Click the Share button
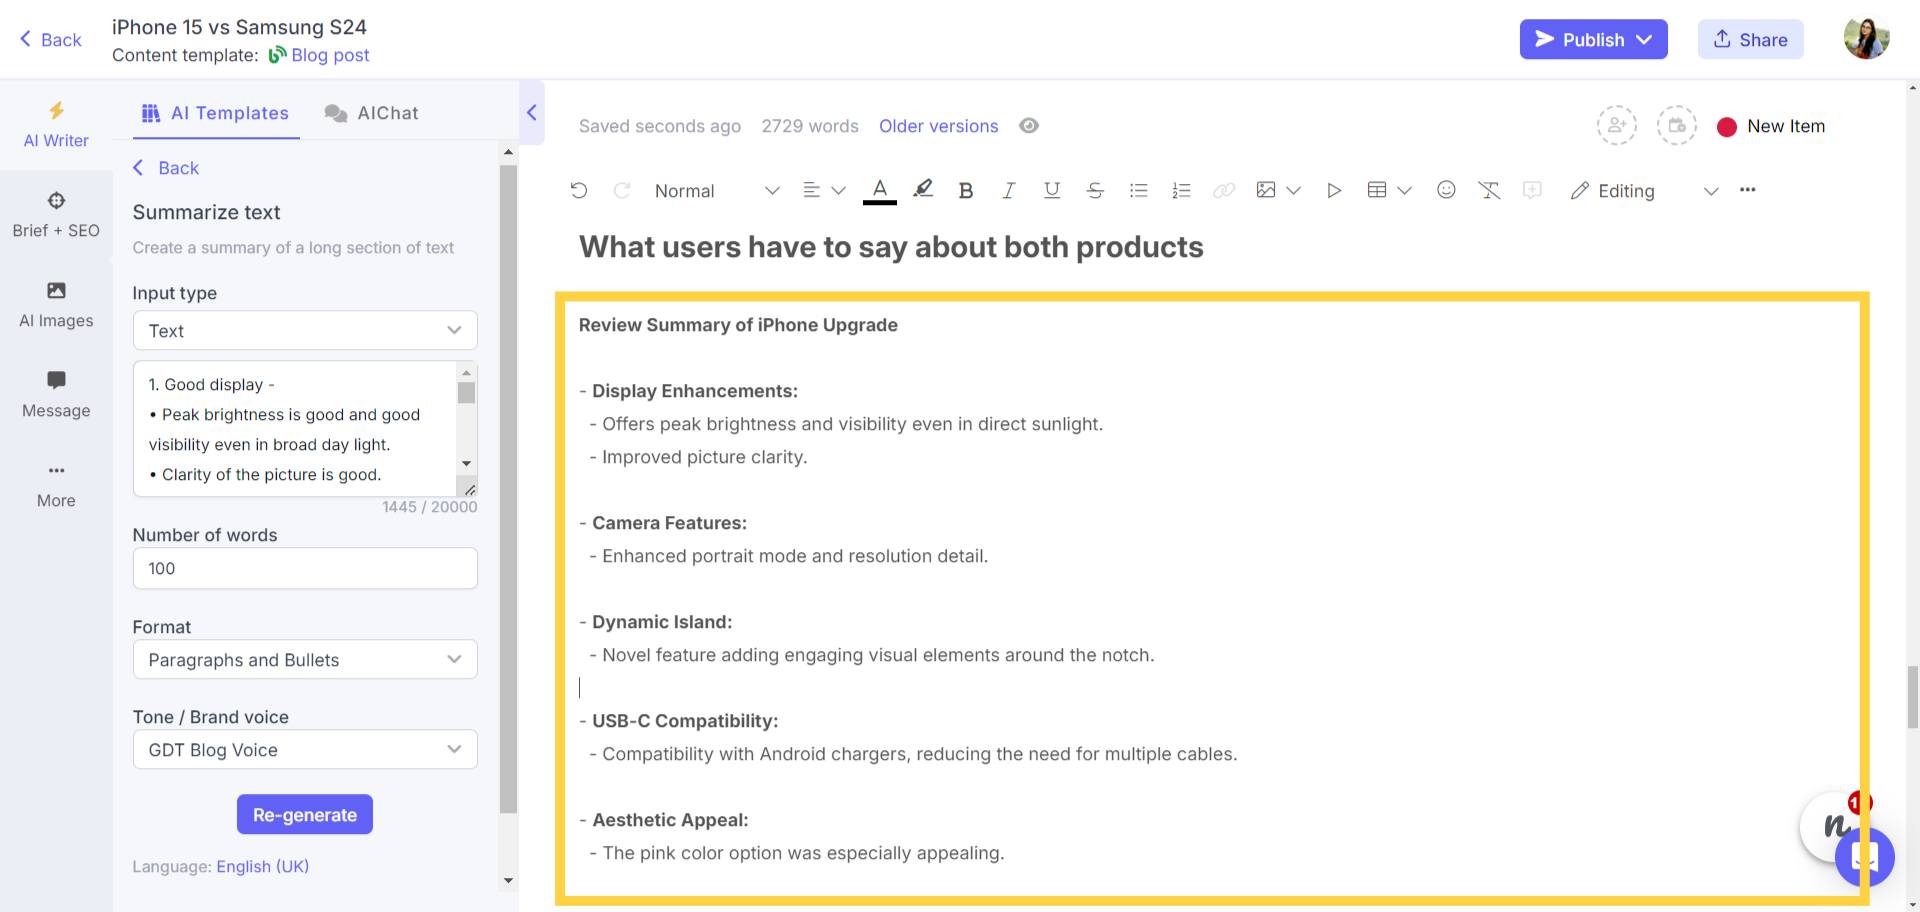This screenshot has width=1920, height=912. coord(1751,39)
